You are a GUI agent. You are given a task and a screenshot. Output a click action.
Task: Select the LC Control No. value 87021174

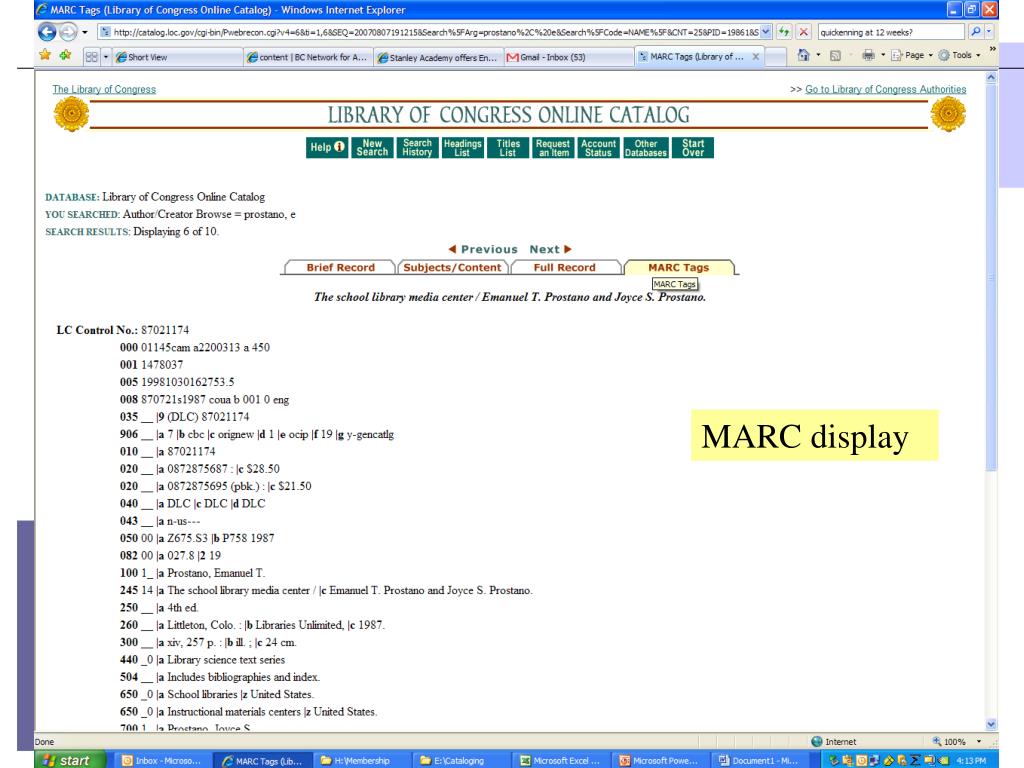(x=165, y=330)
